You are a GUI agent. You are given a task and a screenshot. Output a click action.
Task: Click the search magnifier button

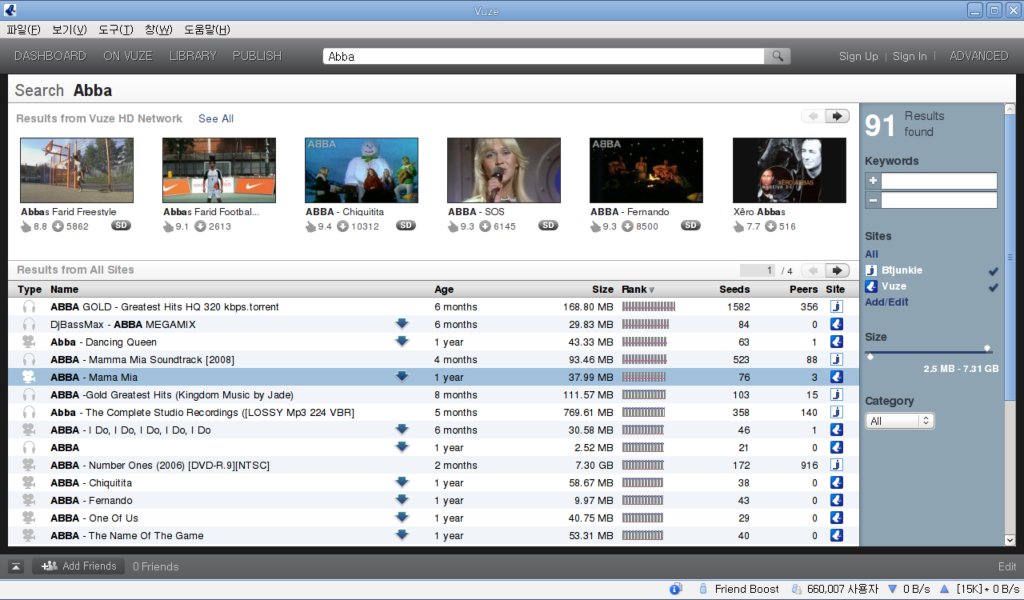tap(777, 56)
